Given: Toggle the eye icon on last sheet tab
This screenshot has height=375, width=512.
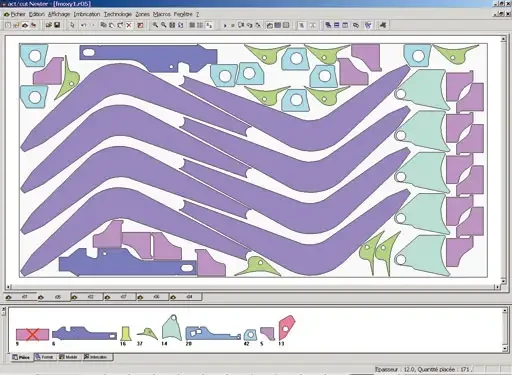Looking at the screenshot, I should [173, 297].
